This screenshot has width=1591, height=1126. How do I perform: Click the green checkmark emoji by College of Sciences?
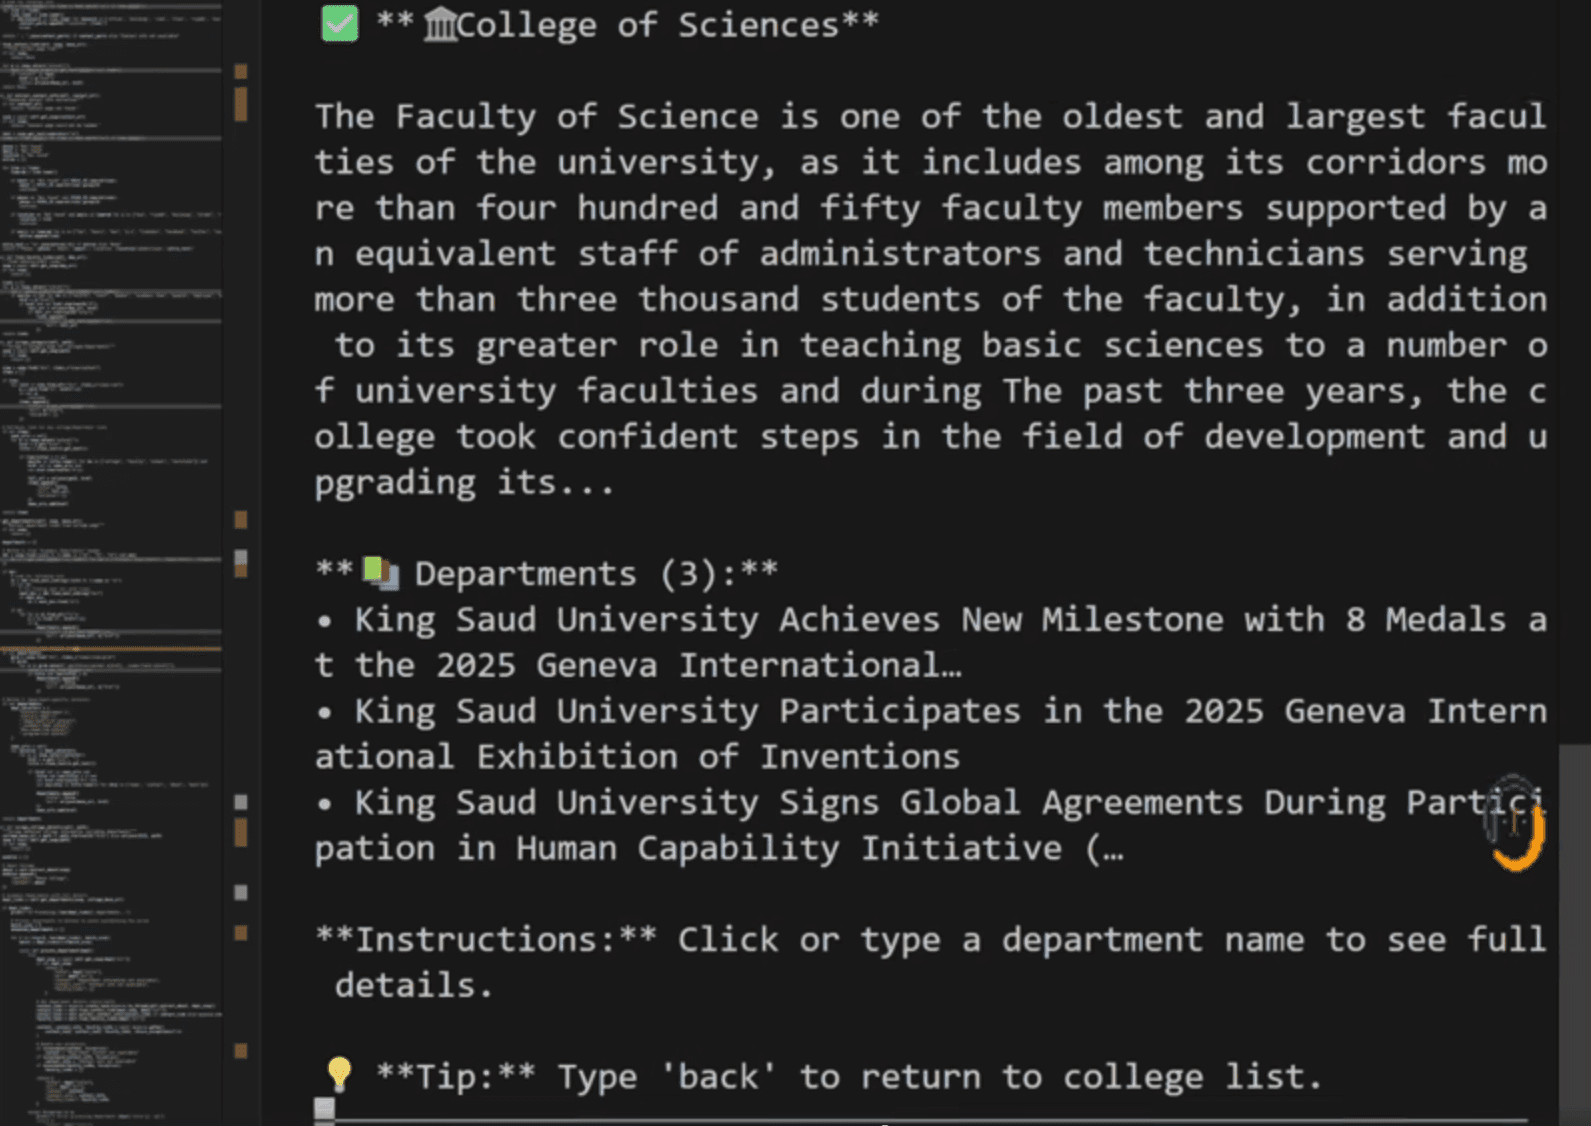tap(339, 24)
